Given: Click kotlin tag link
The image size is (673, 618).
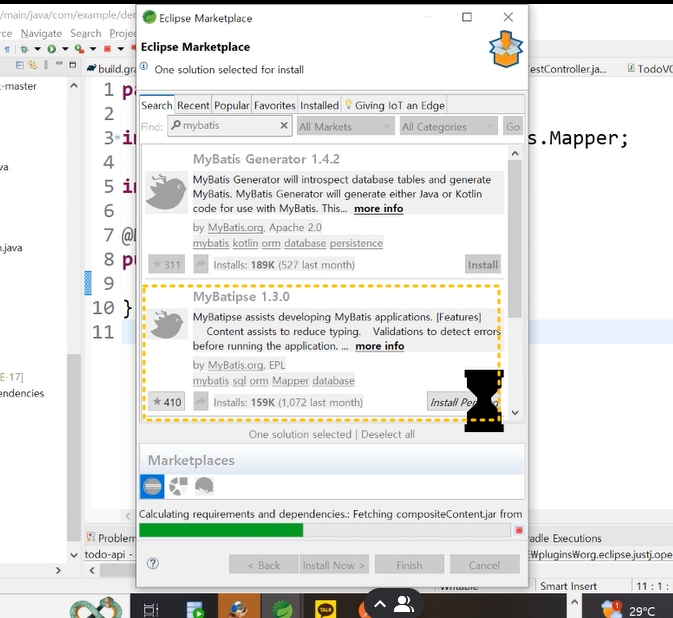Looking at the screenshot, I should click(246, 243).
